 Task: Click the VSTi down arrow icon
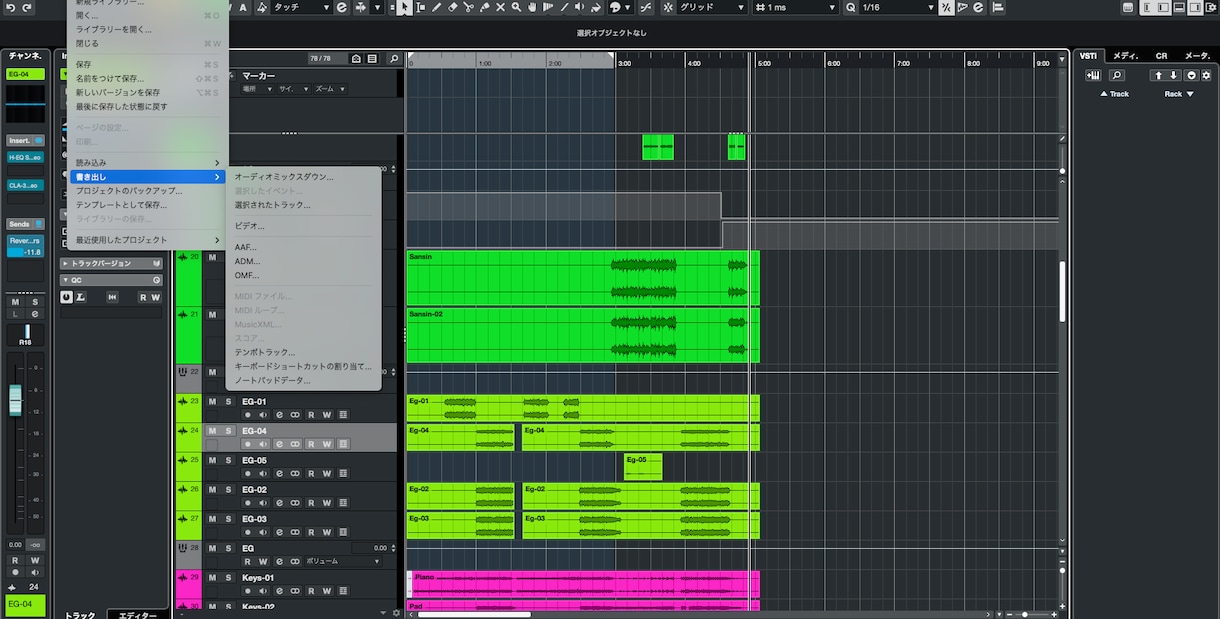(1174, 75)
